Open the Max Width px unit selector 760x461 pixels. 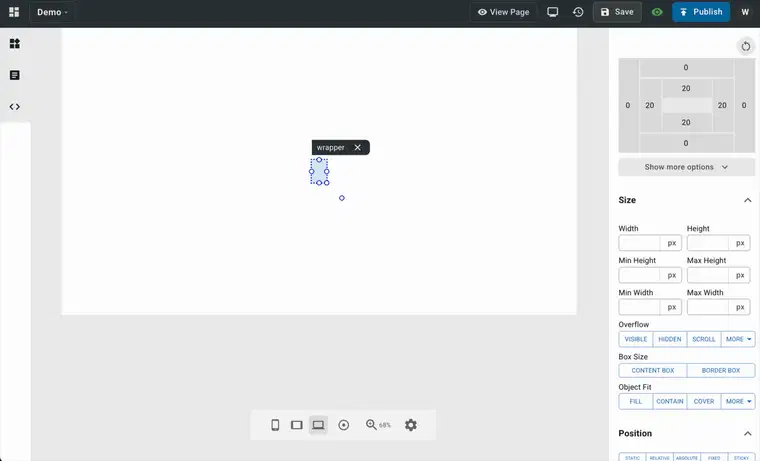tap(740, 307)
